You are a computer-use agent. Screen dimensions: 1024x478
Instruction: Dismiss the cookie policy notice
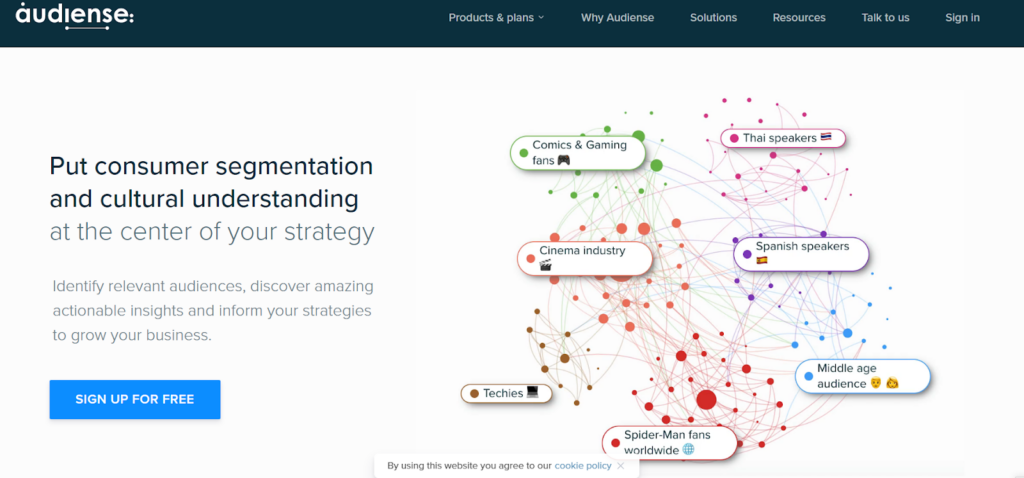point(620,466)
